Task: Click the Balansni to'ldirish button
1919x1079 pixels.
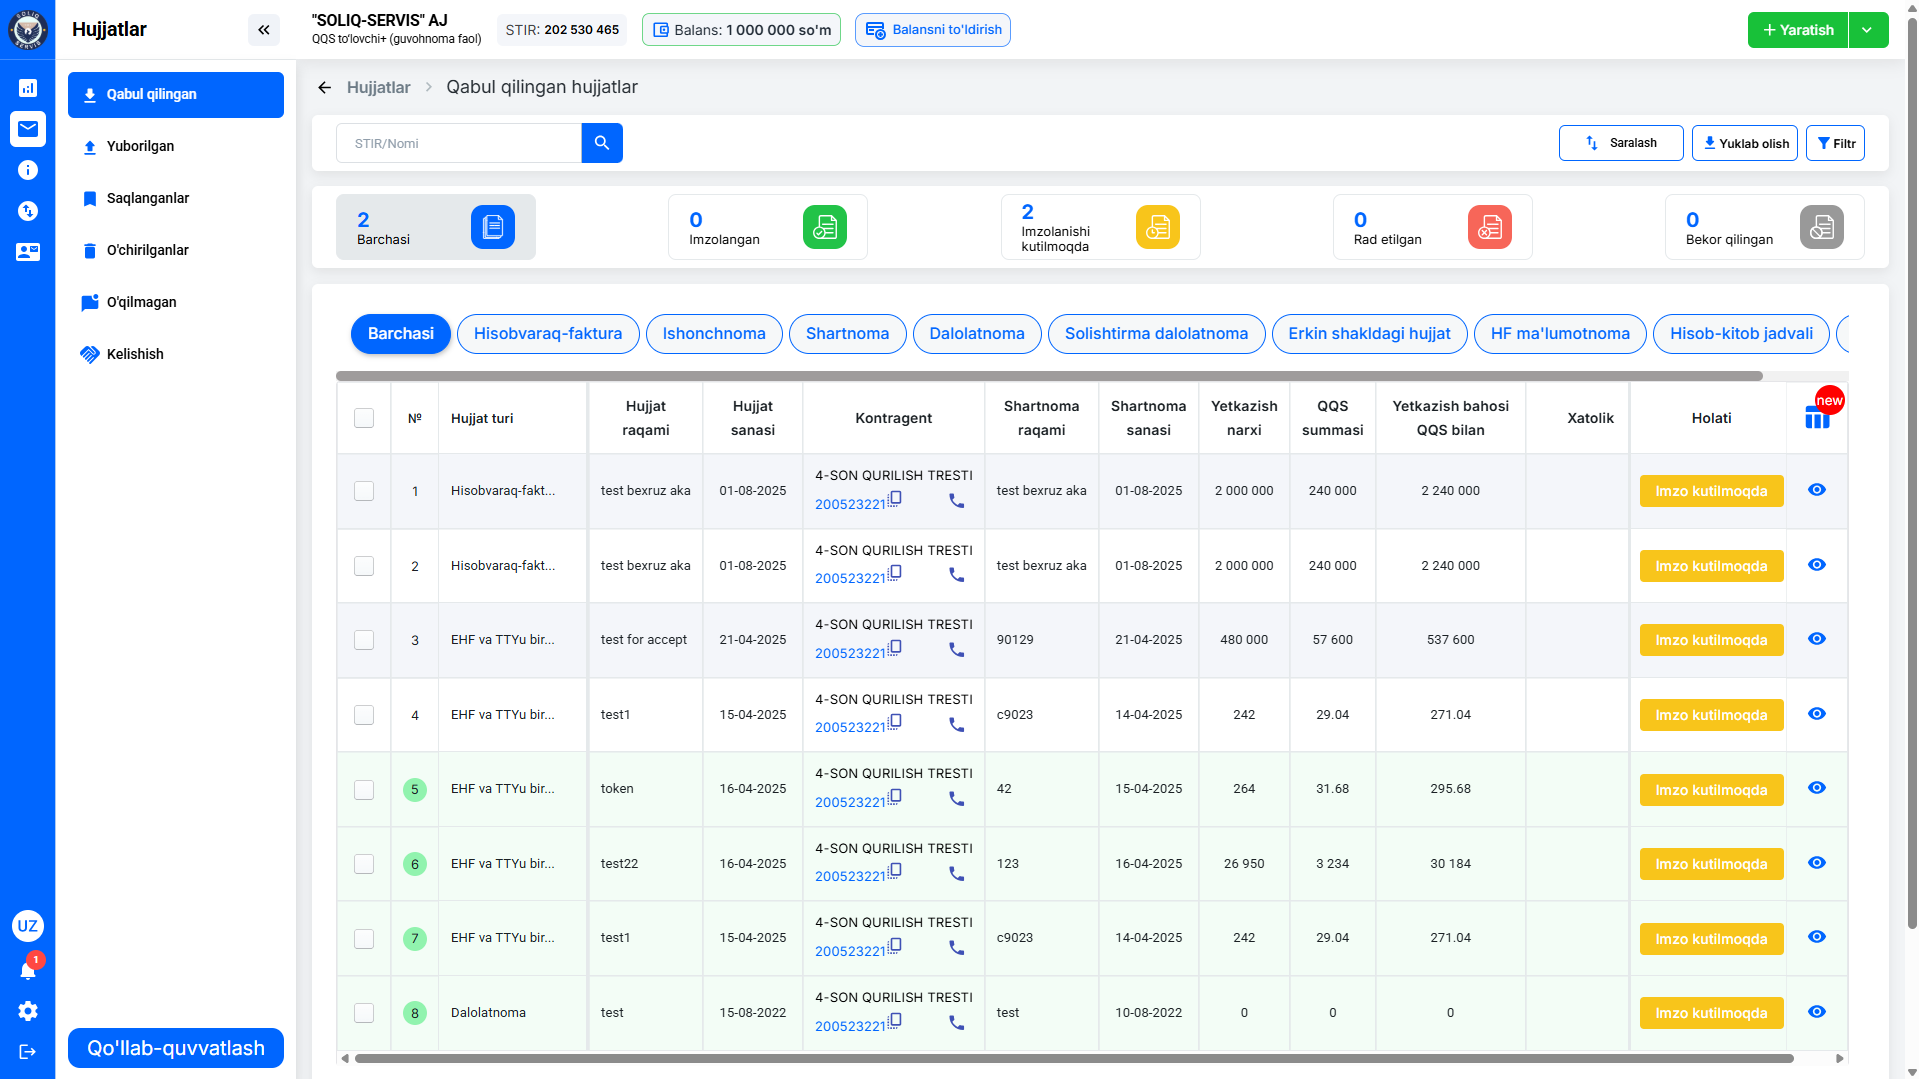Action: tap(932, 30)
